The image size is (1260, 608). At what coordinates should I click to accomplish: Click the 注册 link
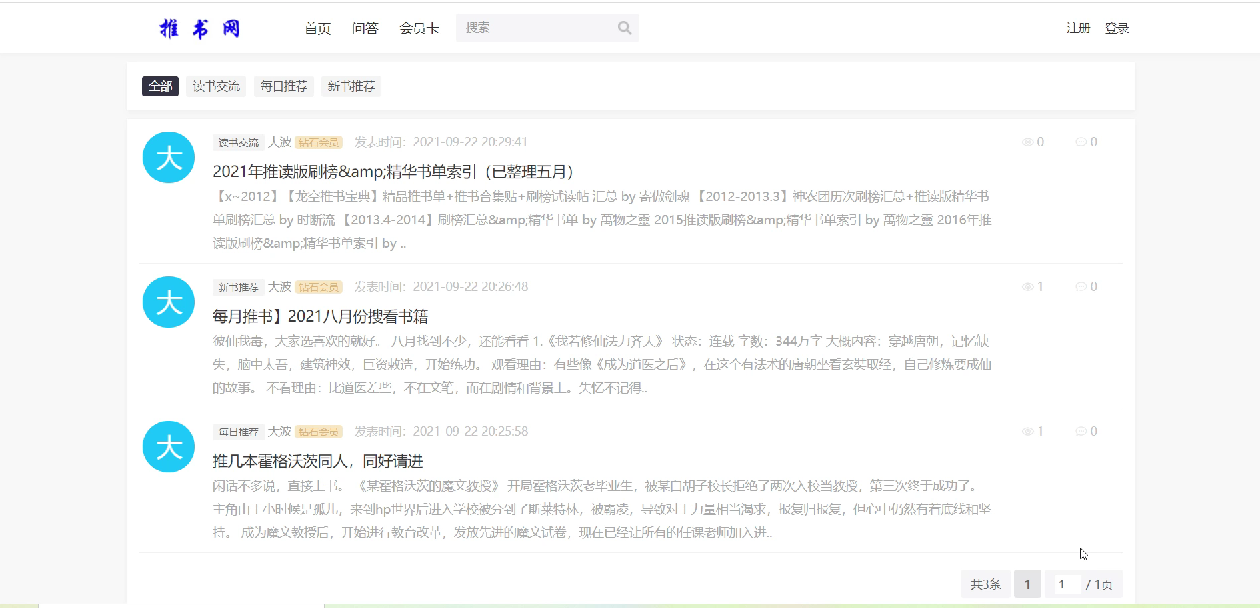coord(1078,28)
